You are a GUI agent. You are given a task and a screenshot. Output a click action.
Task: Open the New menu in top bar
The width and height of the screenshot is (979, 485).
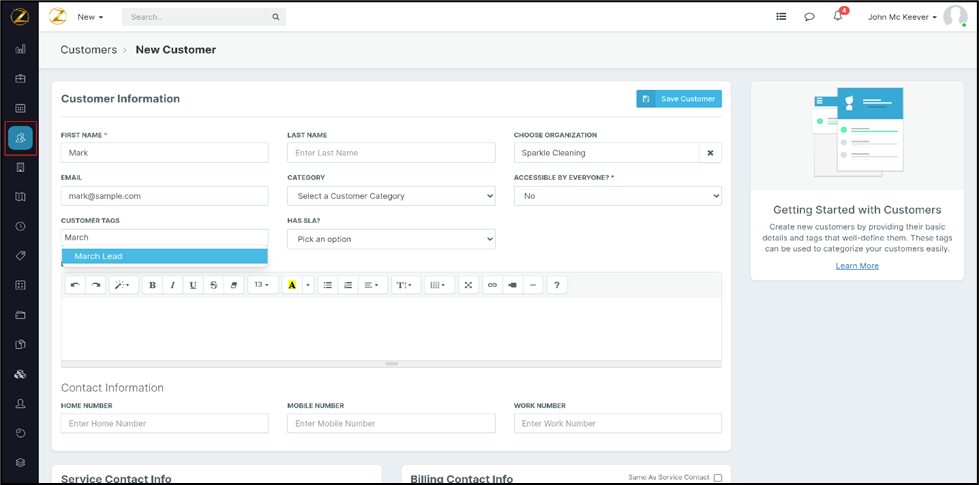[x=90, y=17]
